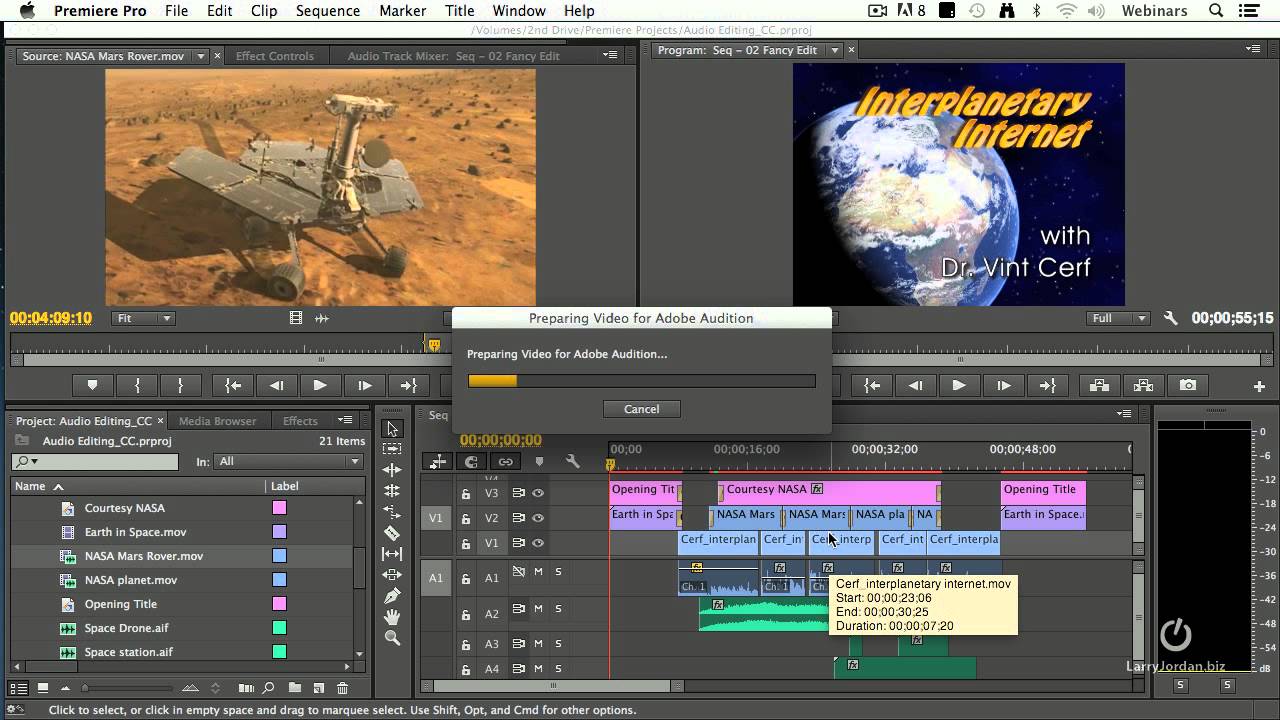Screen dimensions: 1280x720
Task: Click the Courtesy NASA pink label swatch
Action: click(x=279, y=508)
